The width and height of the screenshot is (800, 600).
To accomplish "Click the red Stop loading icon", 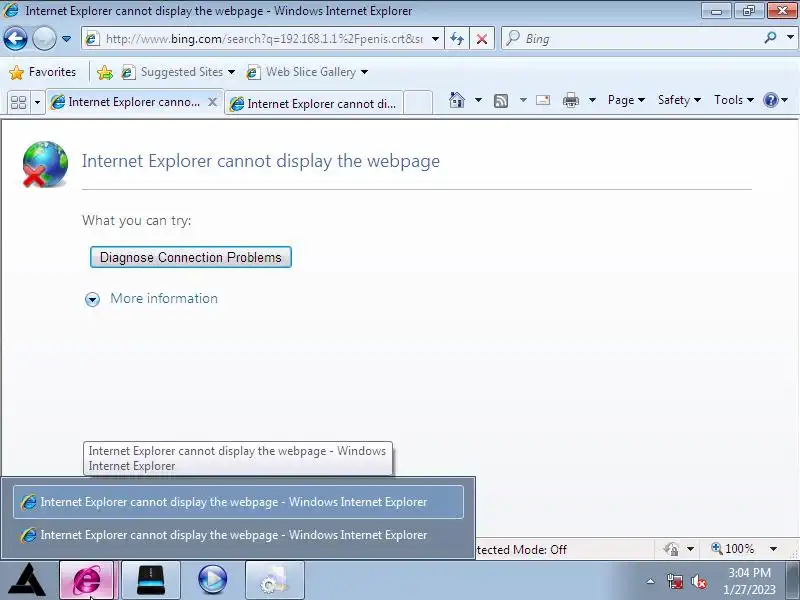I will pos(482,39).
